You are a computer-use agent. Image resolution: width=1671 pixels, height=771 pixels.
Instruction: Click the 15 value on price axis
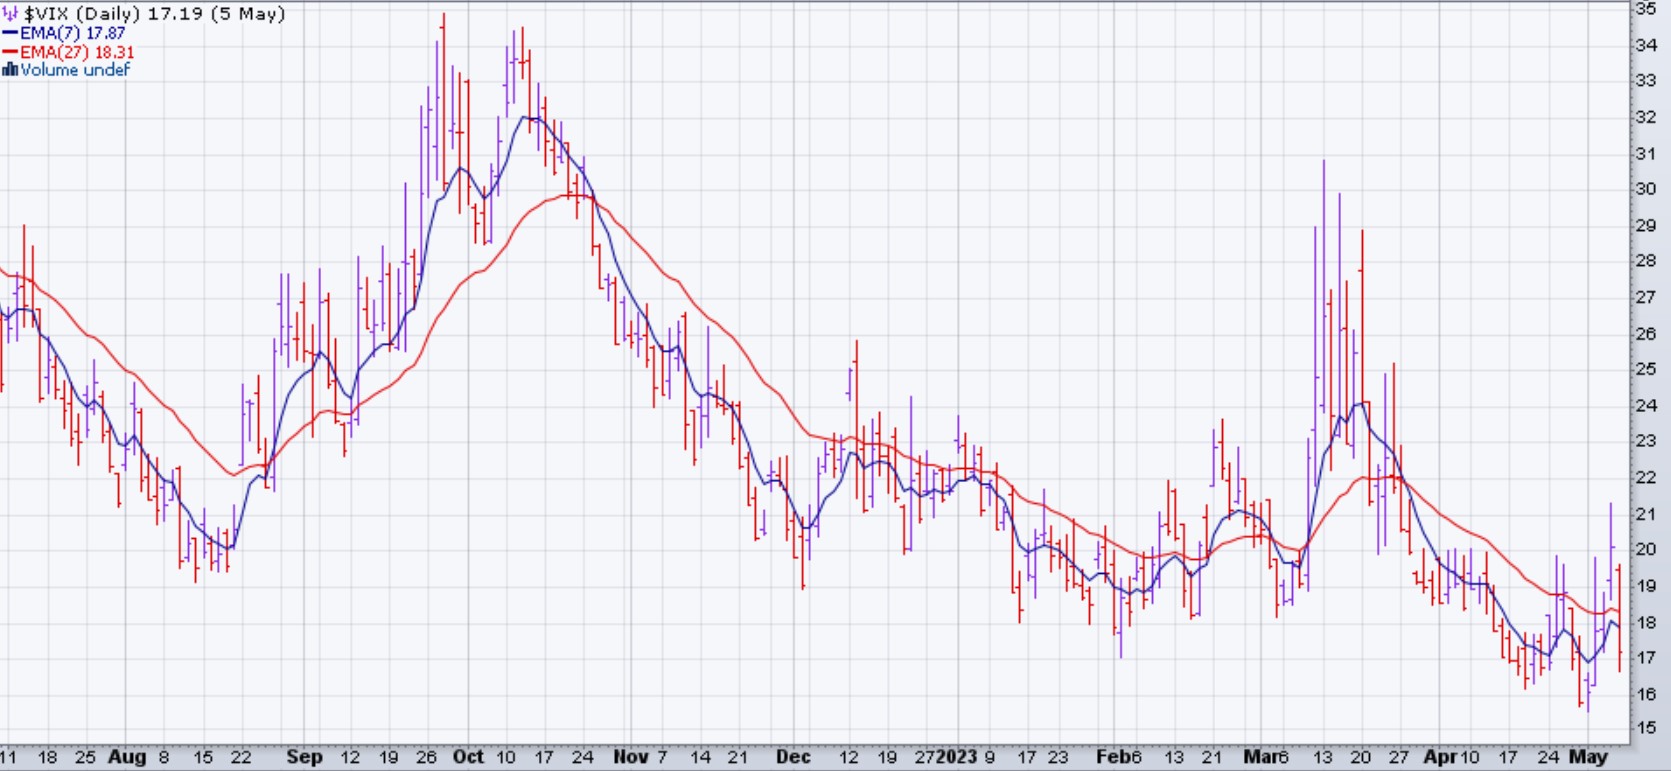1645,729
